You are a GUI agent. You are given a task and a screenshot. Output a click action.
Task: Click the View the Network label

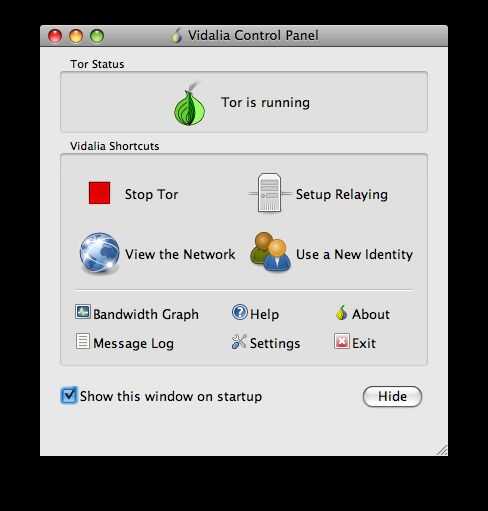click(x=180, y=254)
